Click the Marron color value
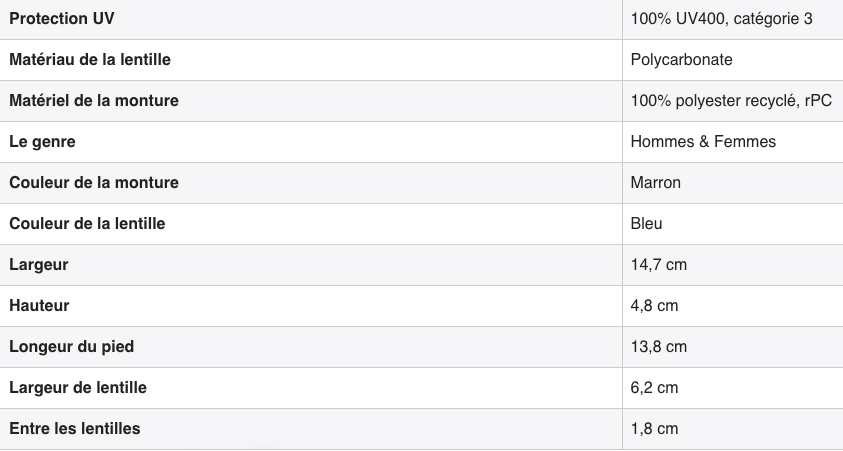 [655, 183]
